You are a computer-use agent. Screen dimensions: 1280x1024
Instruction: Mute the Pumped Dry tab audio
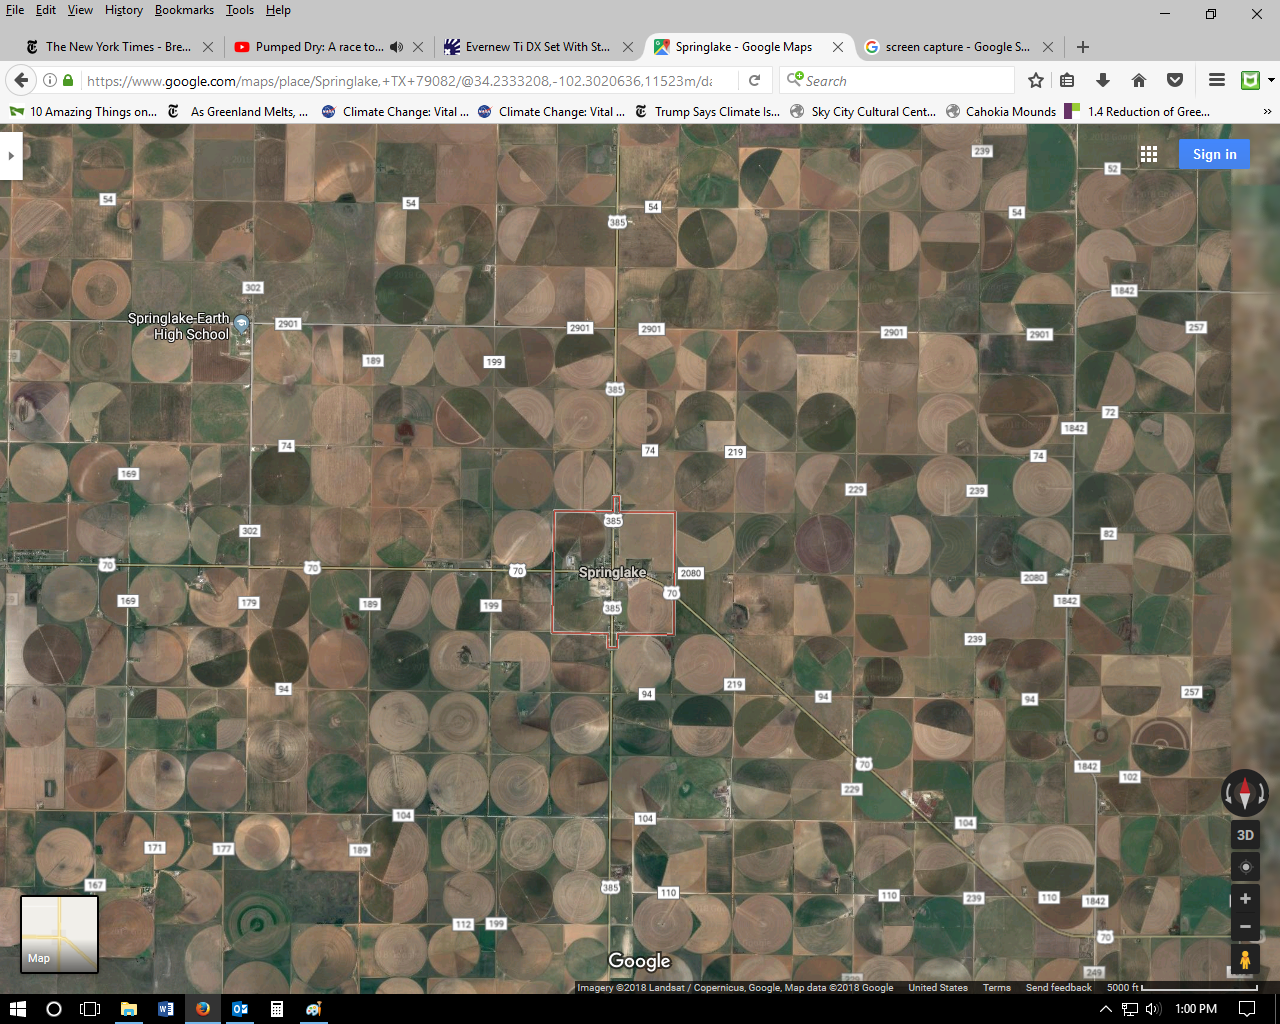[x=397, y=47]
